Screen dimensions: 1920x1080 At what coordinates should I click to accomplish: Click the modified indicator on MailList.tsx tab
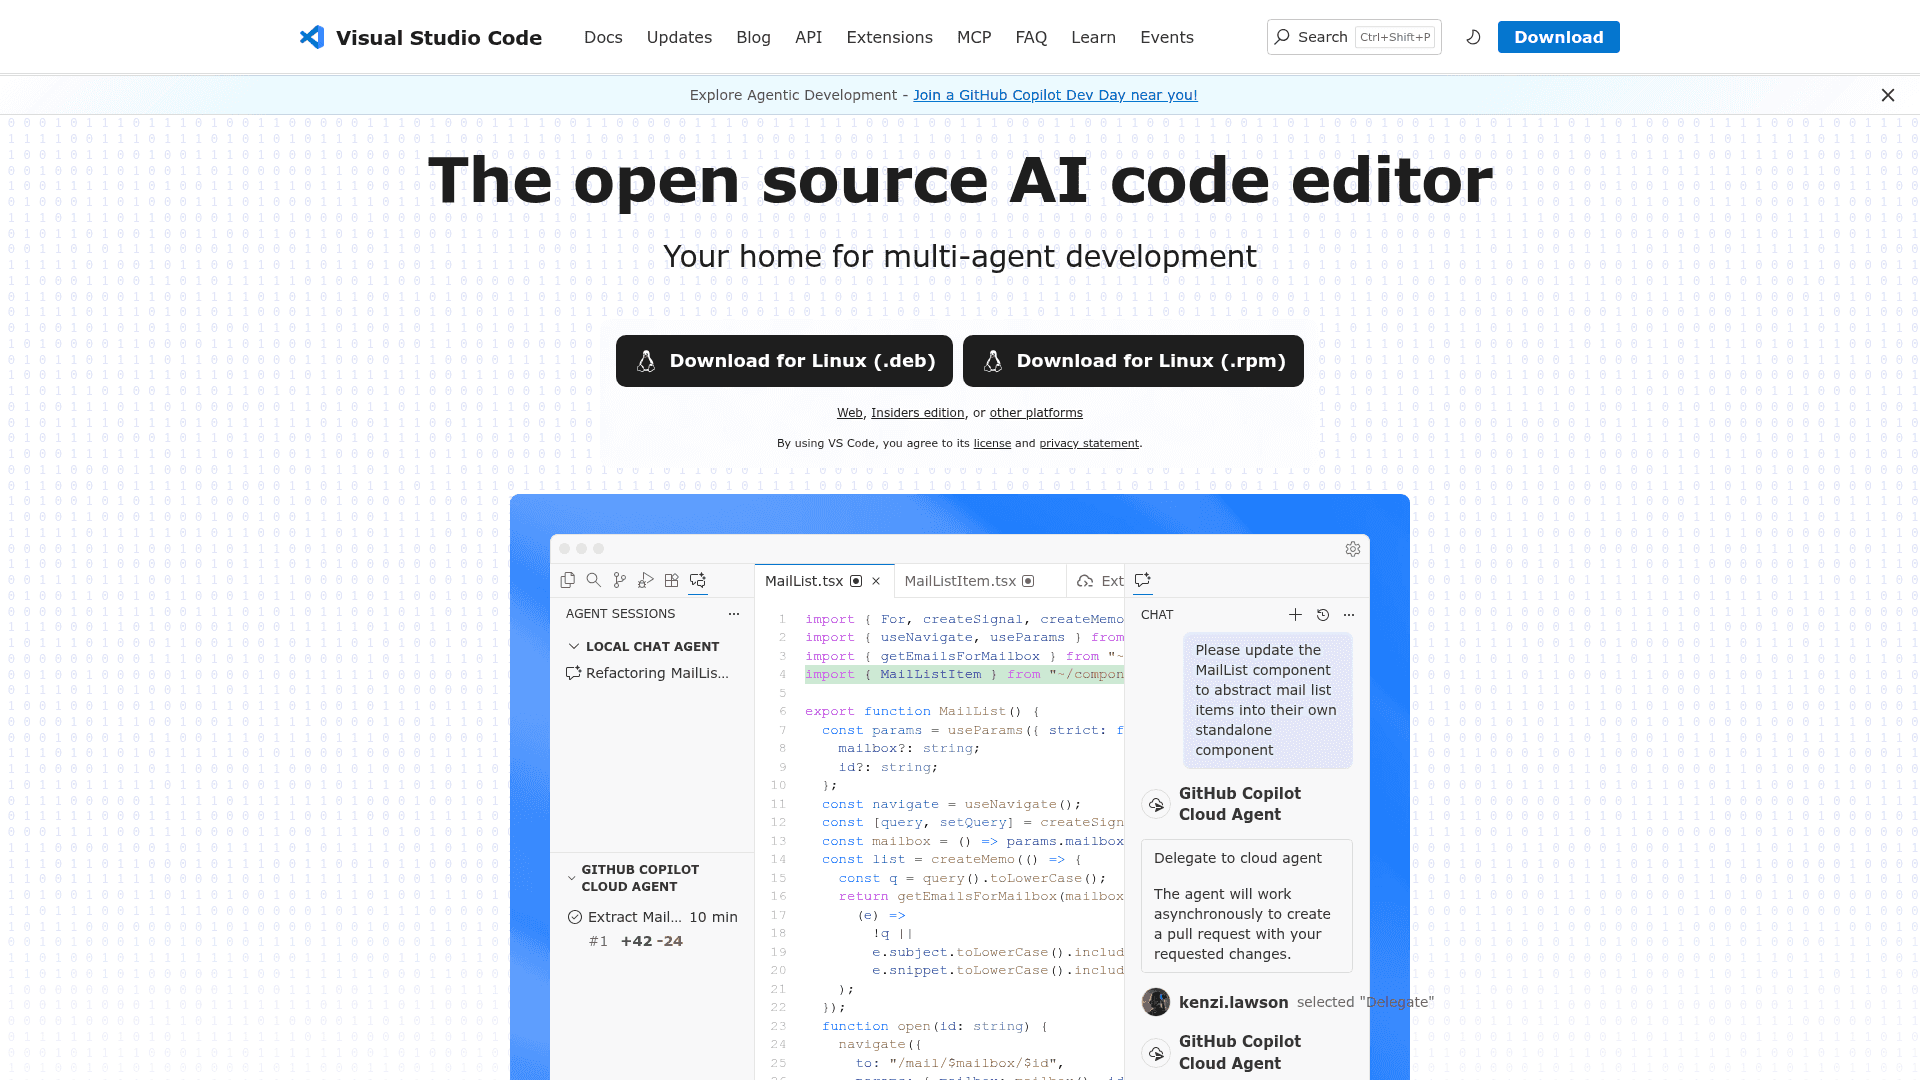[856, 581]
